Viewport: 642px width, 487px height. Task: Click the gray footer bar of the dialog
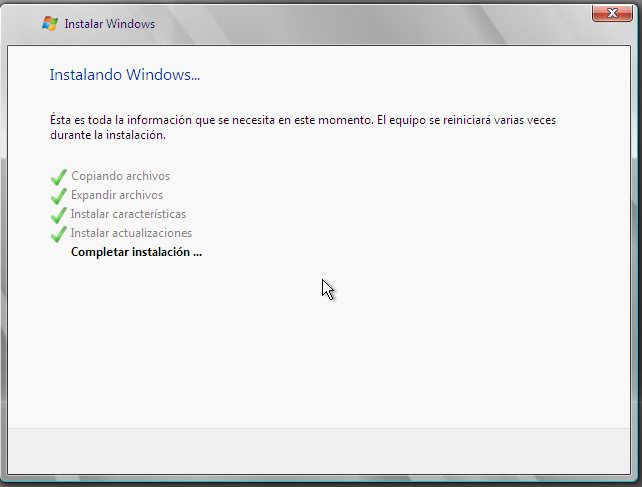(320, 449)
